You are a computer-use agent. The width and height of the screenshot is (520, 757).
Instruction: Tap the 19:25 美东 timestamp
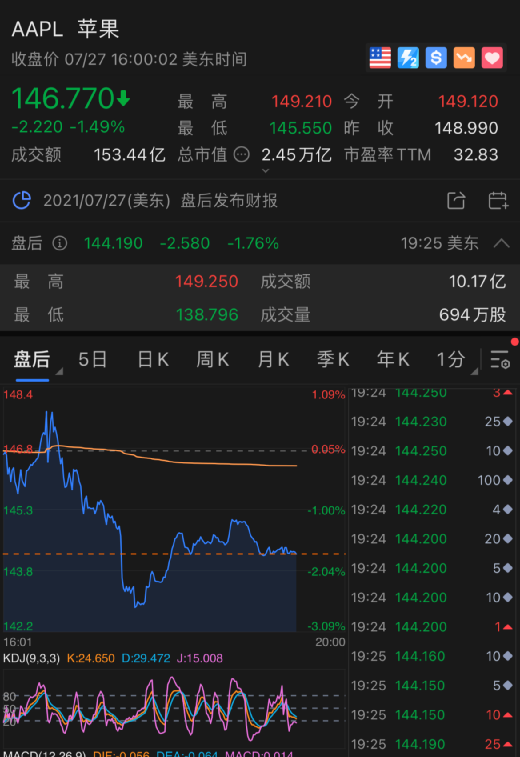point(439,243)
